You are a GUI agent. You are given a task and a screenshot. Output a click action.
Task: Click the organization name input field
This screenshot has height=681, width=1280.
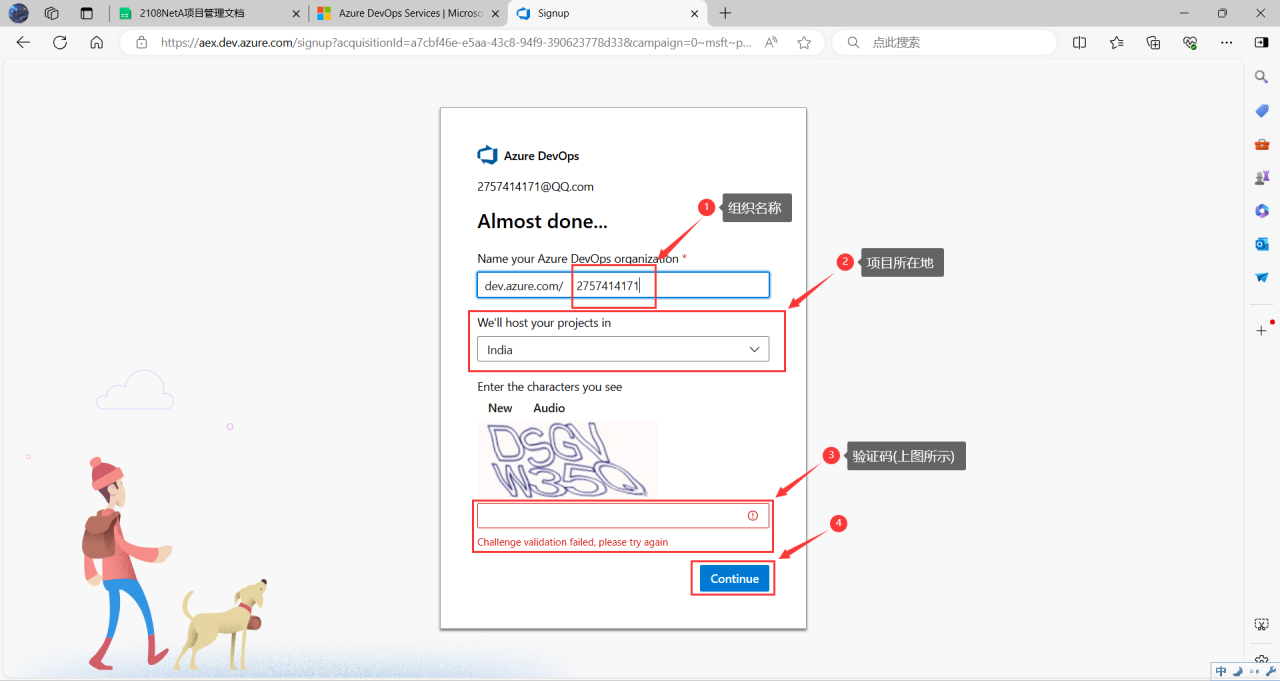pos(623,285)
